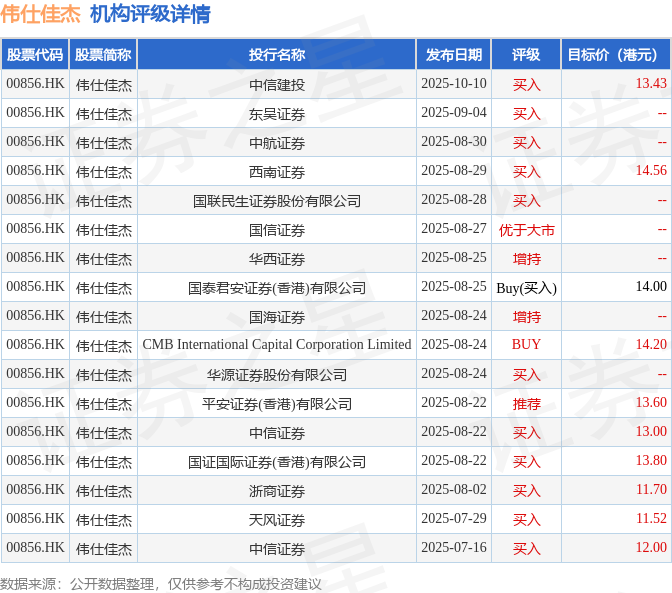The image size is (672, 593).
Task: Select the 国海证券 broker name cell
Action: point(277,317)
